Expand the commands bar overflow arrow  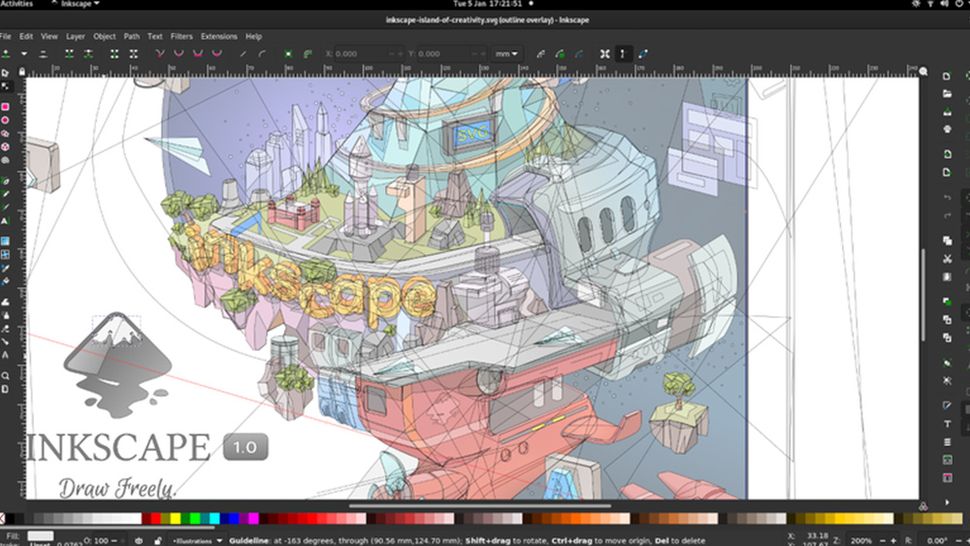[947, 502]
